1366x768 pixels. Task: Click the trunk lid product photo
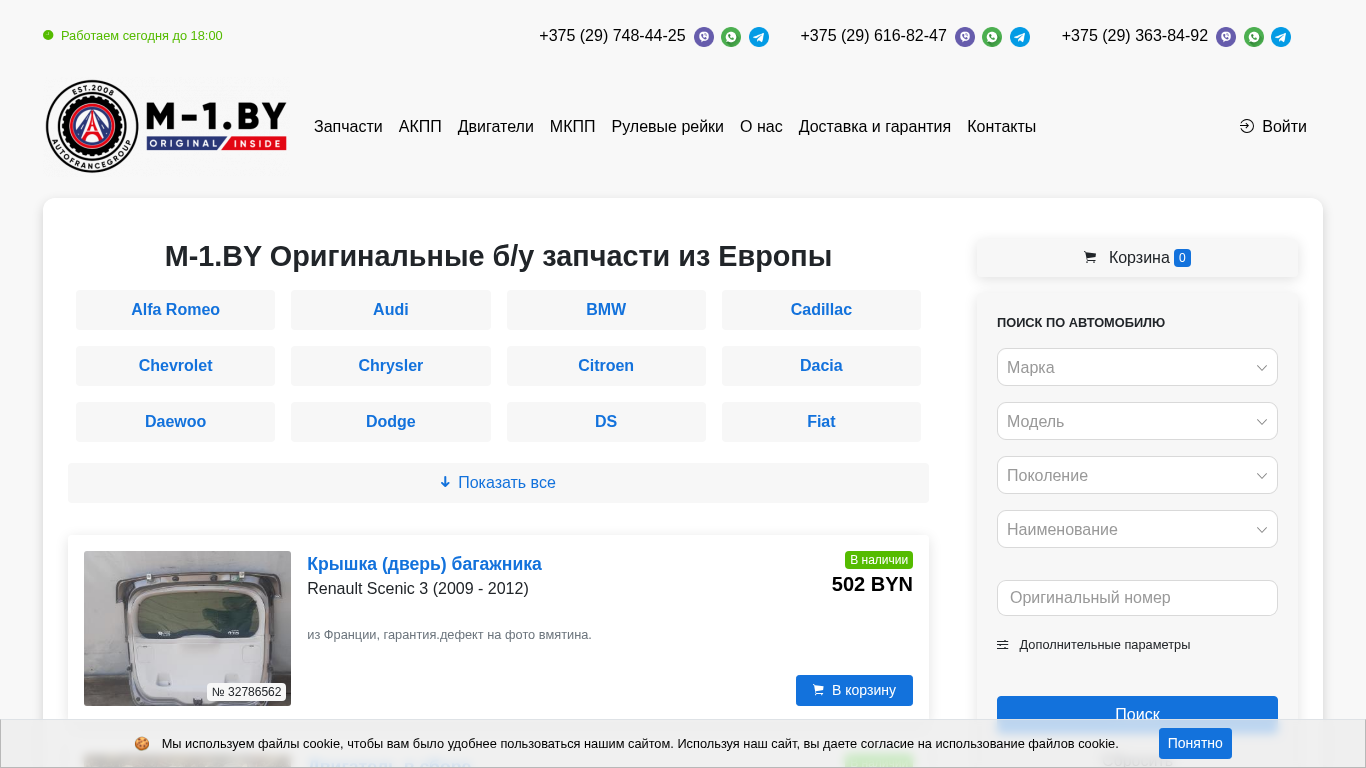click(187, 628)
